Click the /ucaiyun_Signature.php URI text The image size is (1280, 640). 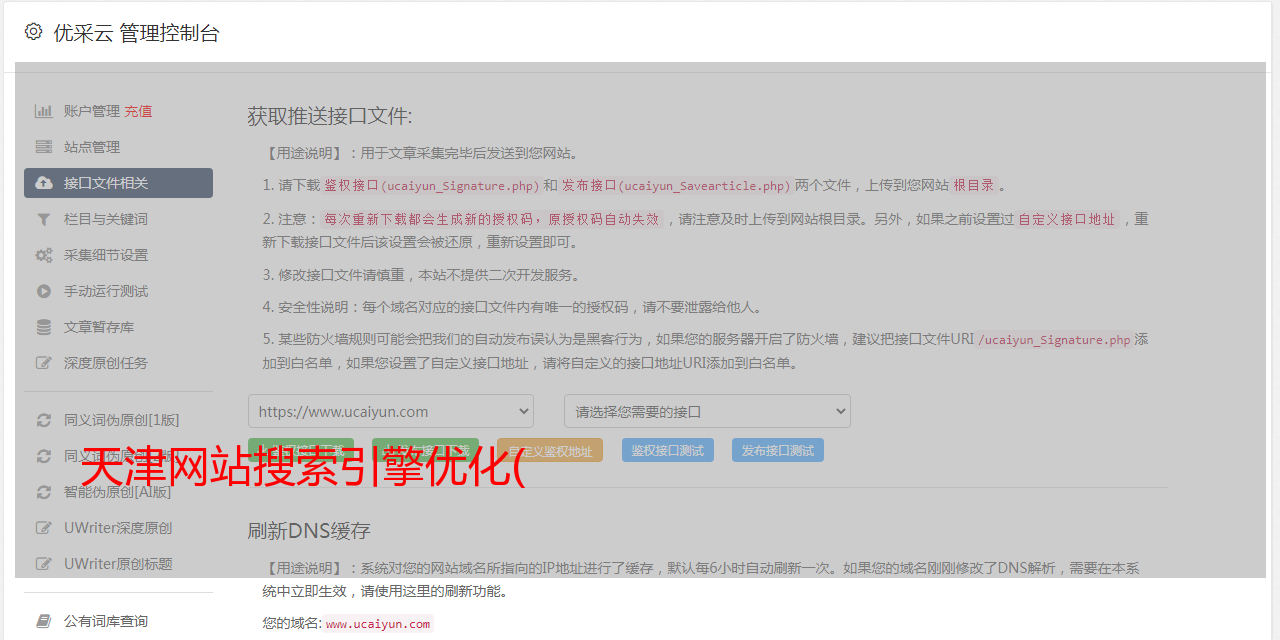tap(1054, 340)
